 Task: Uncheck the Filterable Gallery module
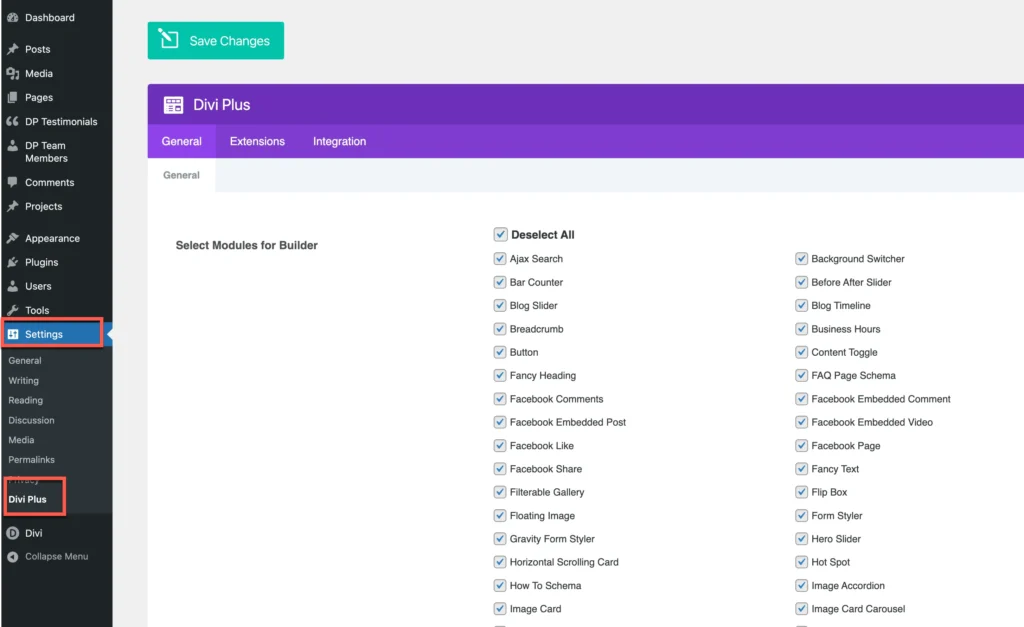point(500,492)
